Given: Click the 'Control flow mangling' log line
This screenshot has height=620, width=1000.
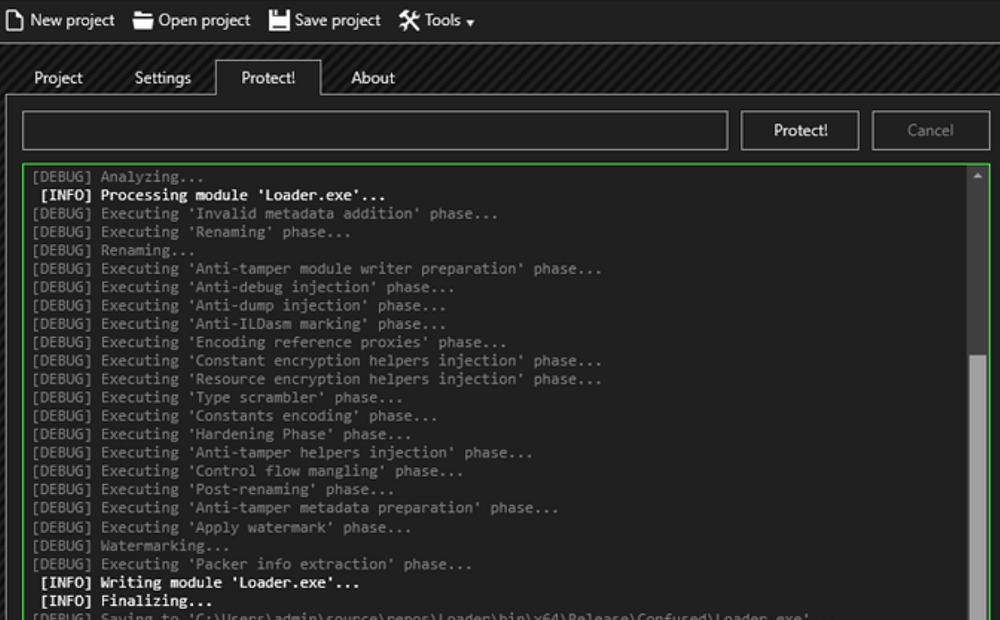Looking at the screenshot, I should point(247,471).
